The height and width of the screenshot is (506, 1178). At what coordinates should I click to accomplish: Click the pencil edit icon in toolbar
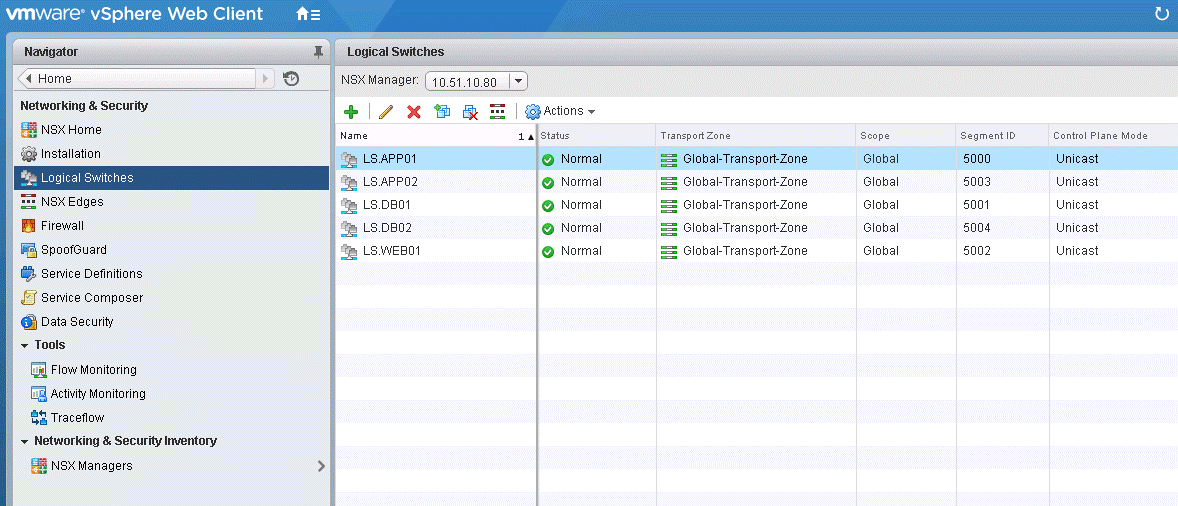(x=385, y=112)
